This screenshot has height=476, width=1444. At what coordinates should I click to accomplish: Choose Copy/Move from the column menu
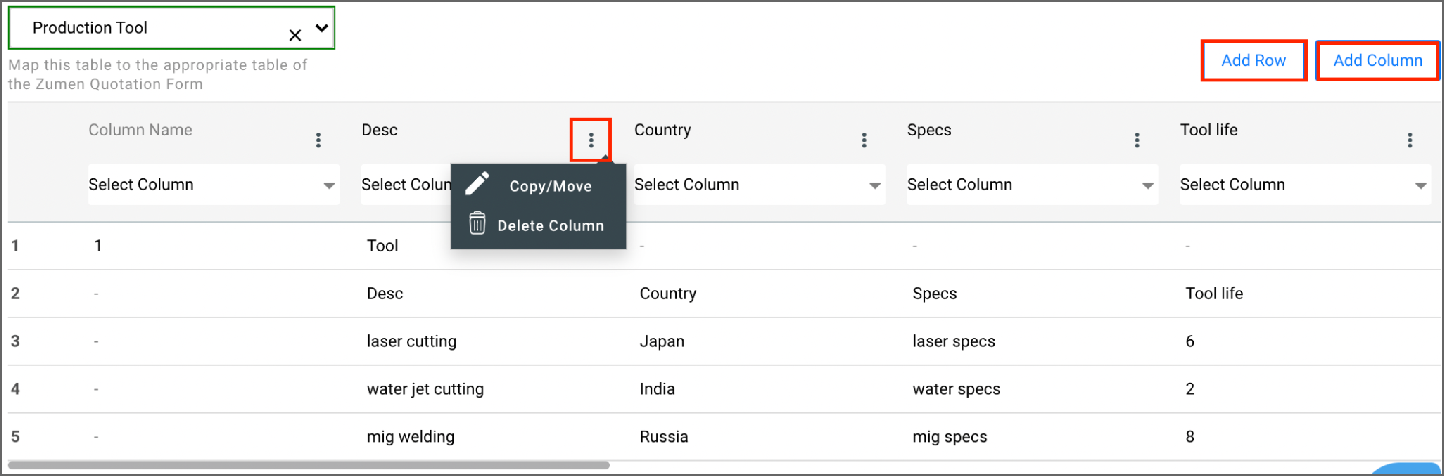point(550,186)
